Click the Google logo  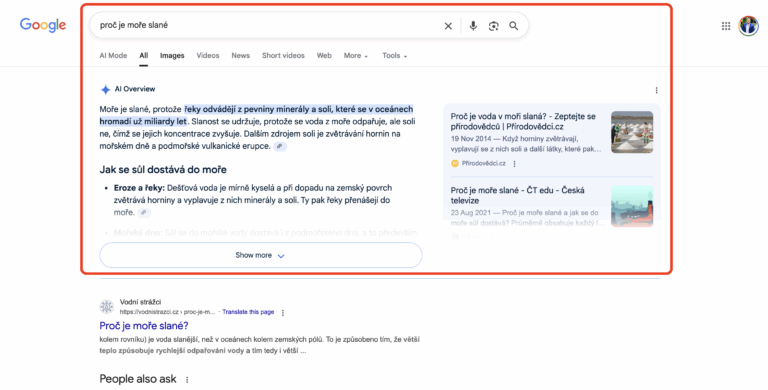(x=43, y=25)
